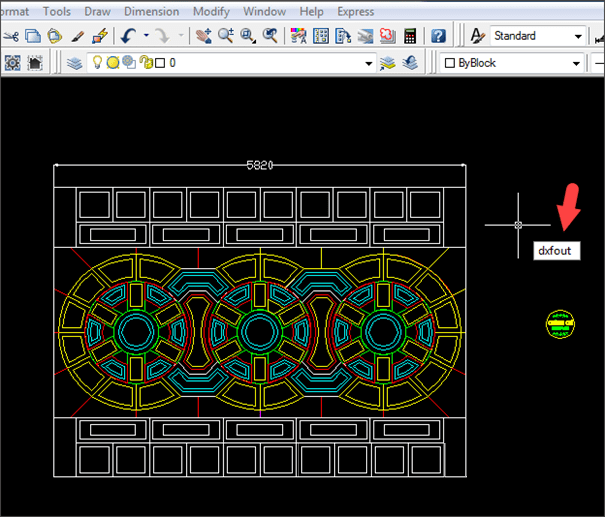Click the ByBlock color swatch box
The height and width of the screenshot is (517, 606).
point(450,63)
